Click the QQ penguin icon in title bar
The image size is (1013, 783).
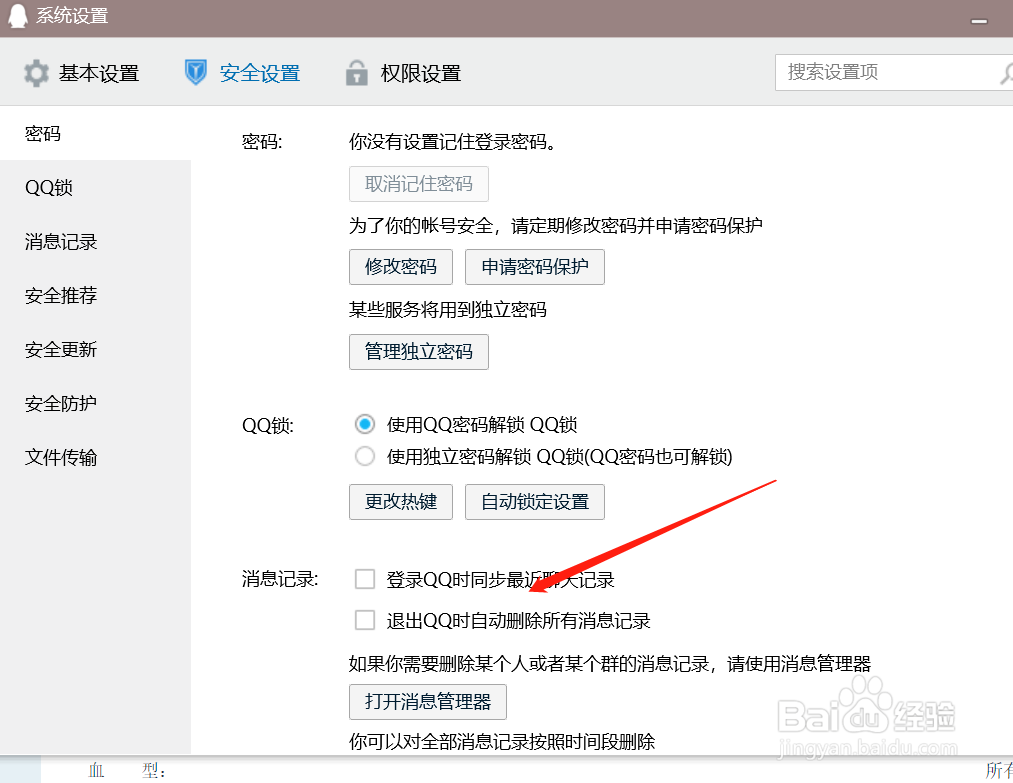coord(17,16)
